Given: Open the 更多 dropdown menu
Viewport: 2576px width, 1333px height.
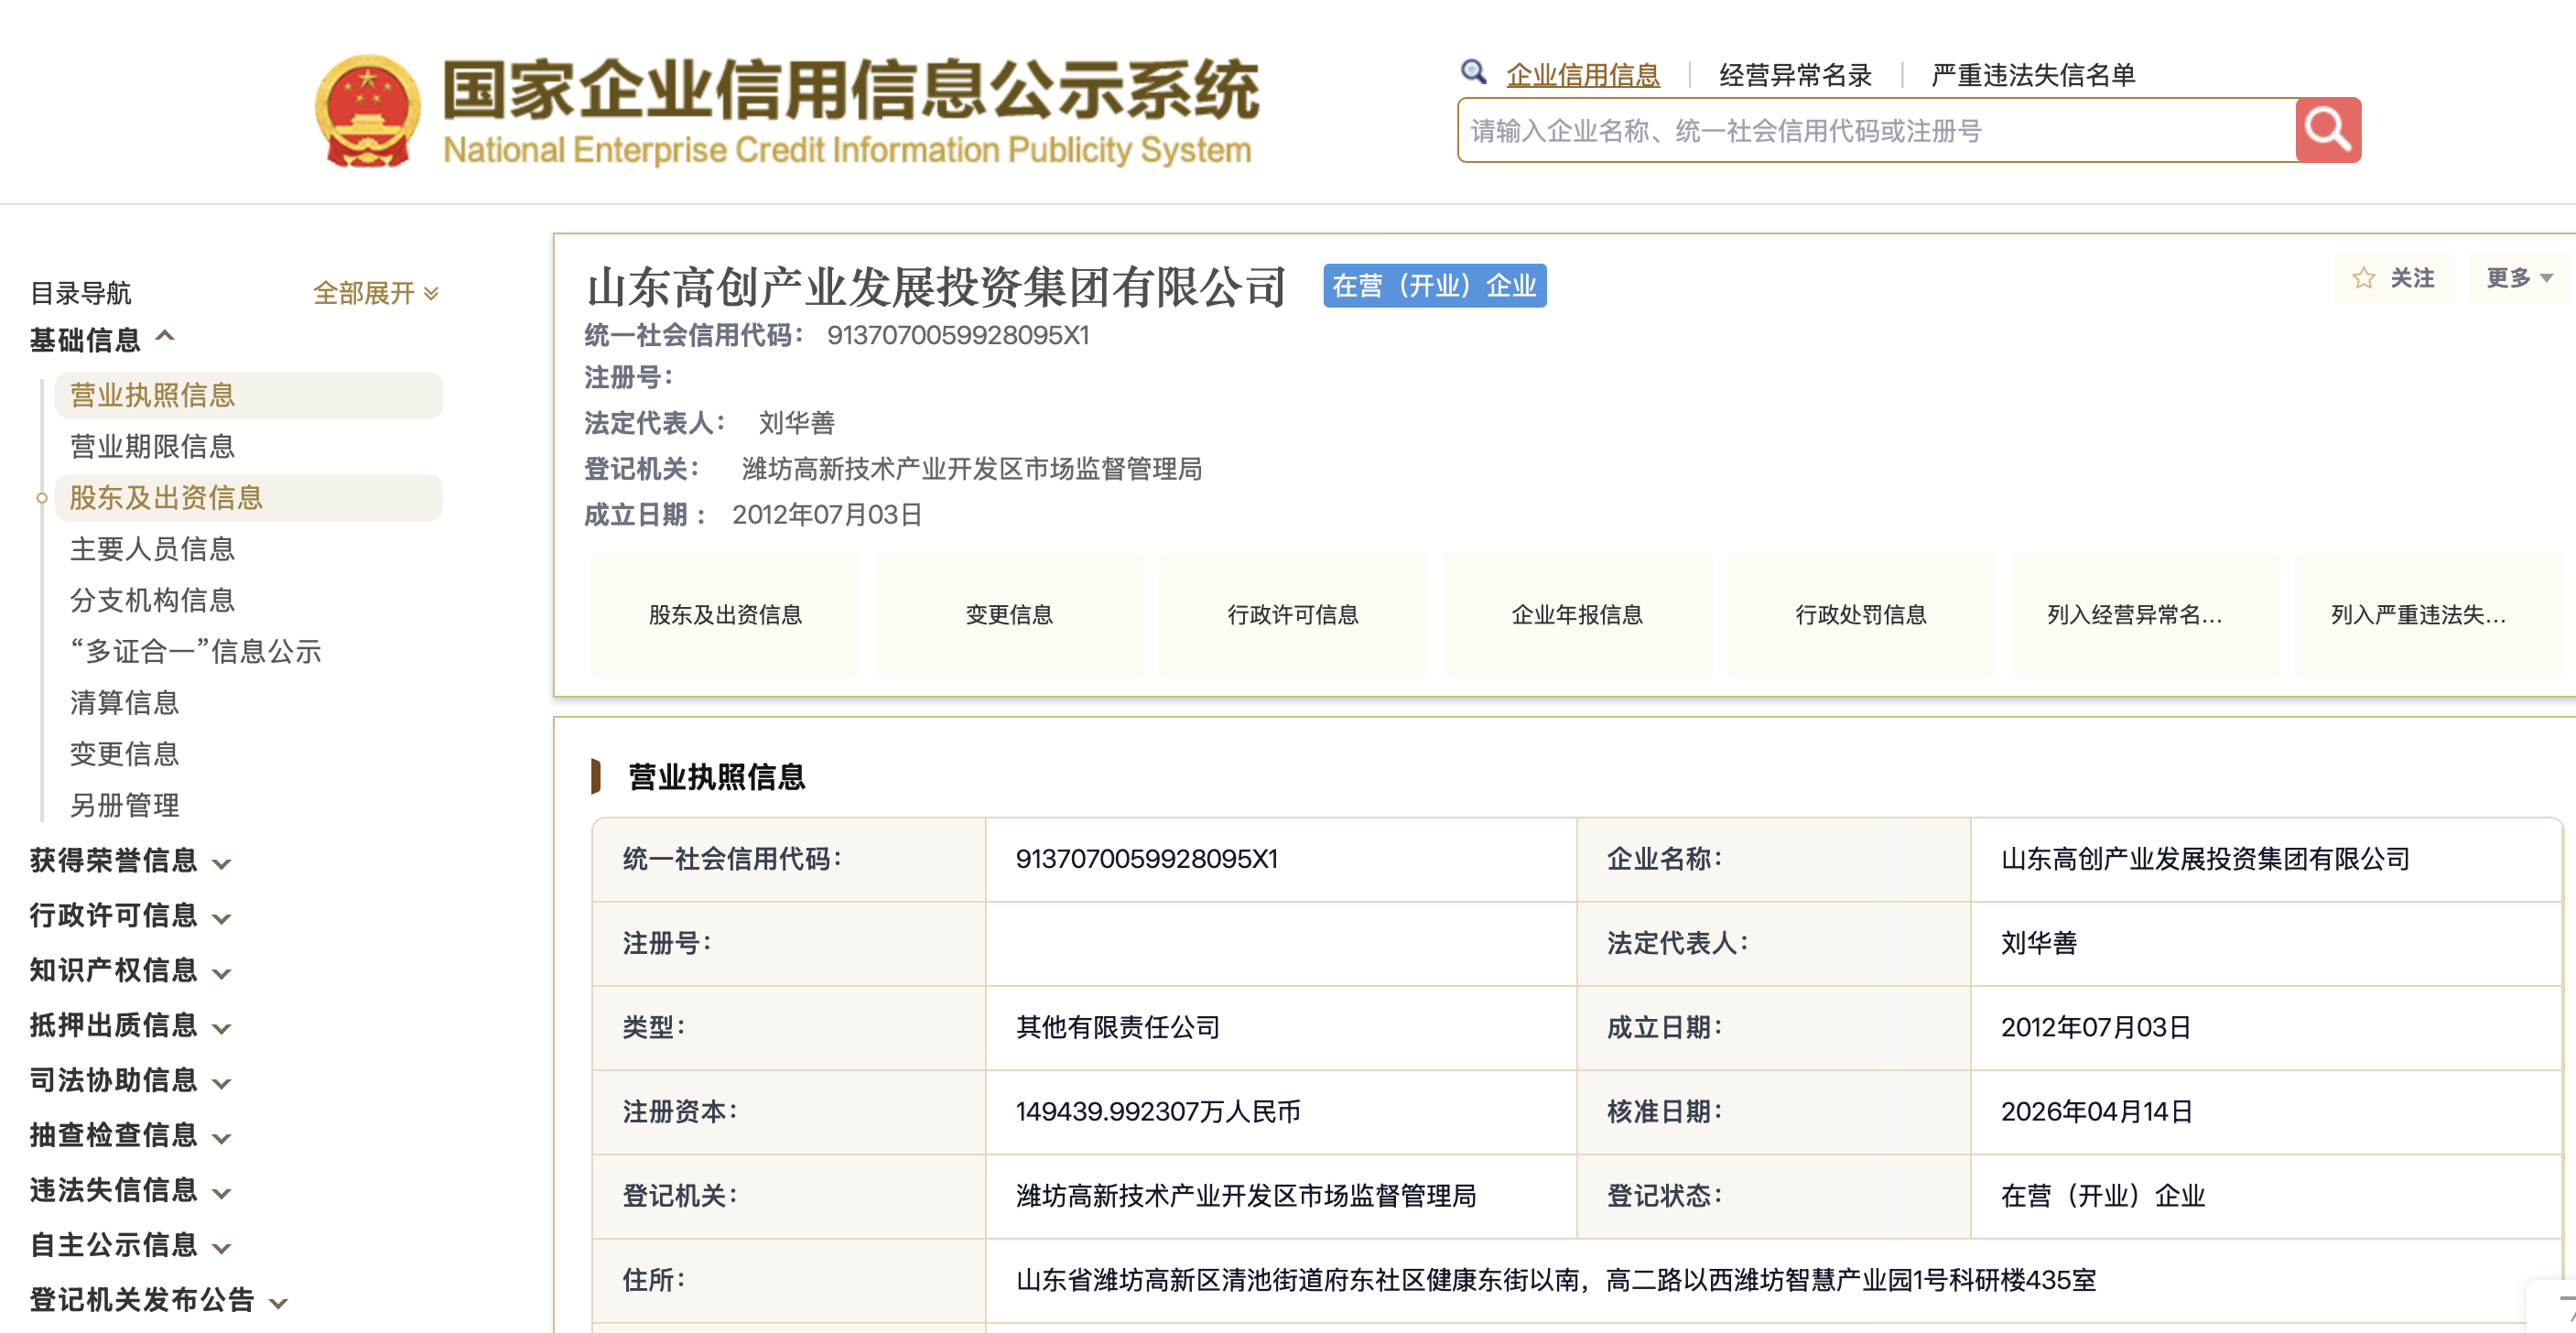Looking at the screenshot, I should click(x=2519, y=278).
